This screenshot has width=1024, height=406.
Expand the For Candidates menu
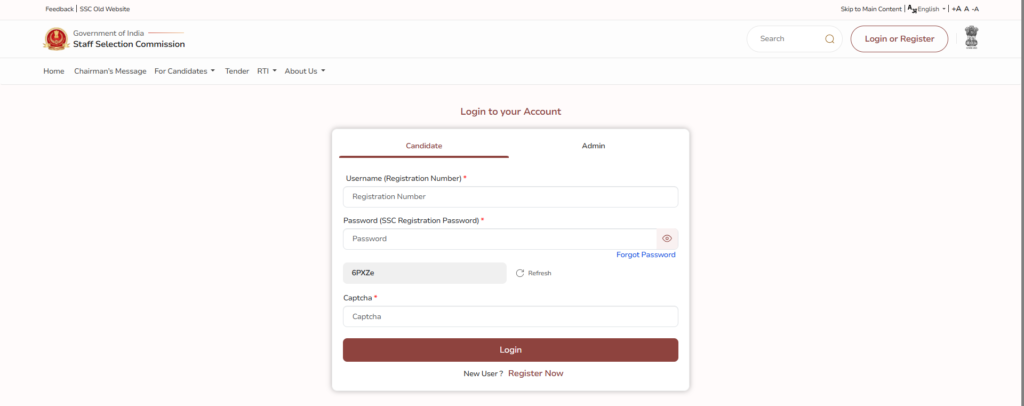point(184,71)
